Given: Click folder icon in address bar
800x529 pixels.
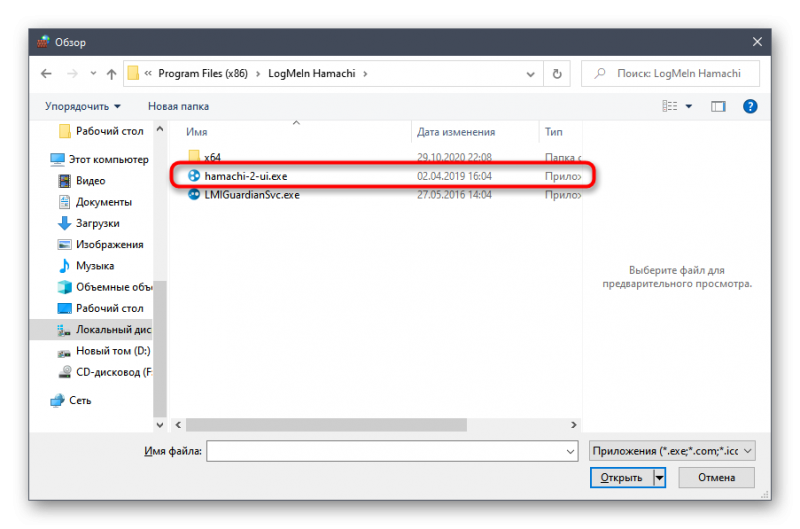Looking at the screenshot, I should tap(133, 73).
